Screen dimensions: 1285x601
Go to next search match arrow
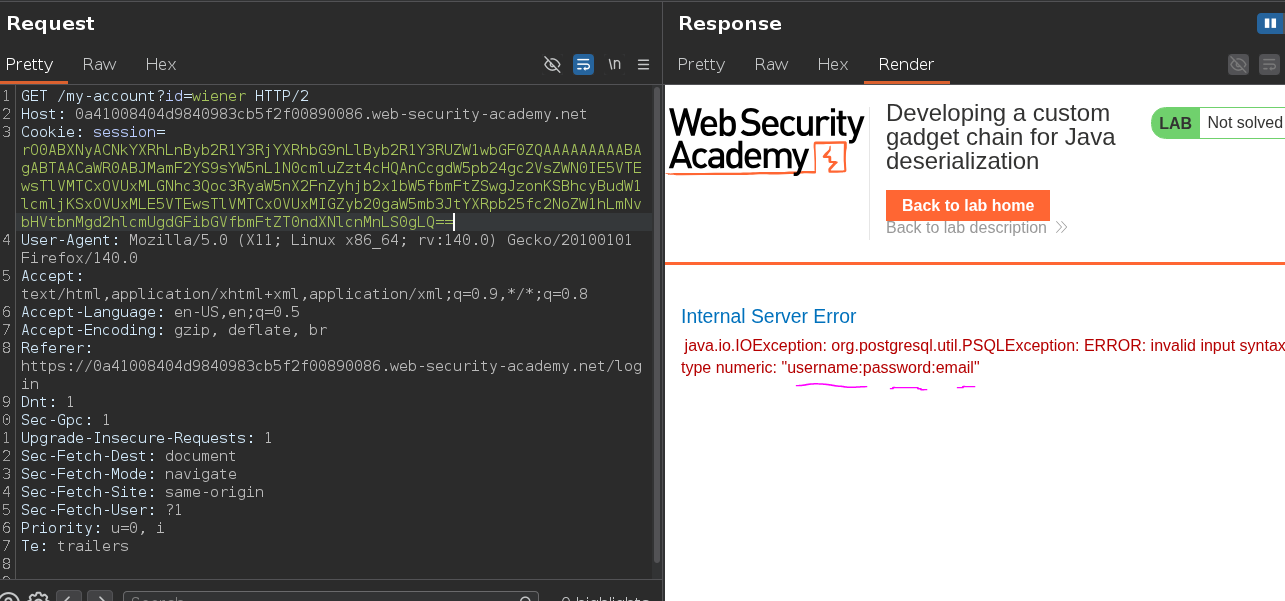point(99,598)
